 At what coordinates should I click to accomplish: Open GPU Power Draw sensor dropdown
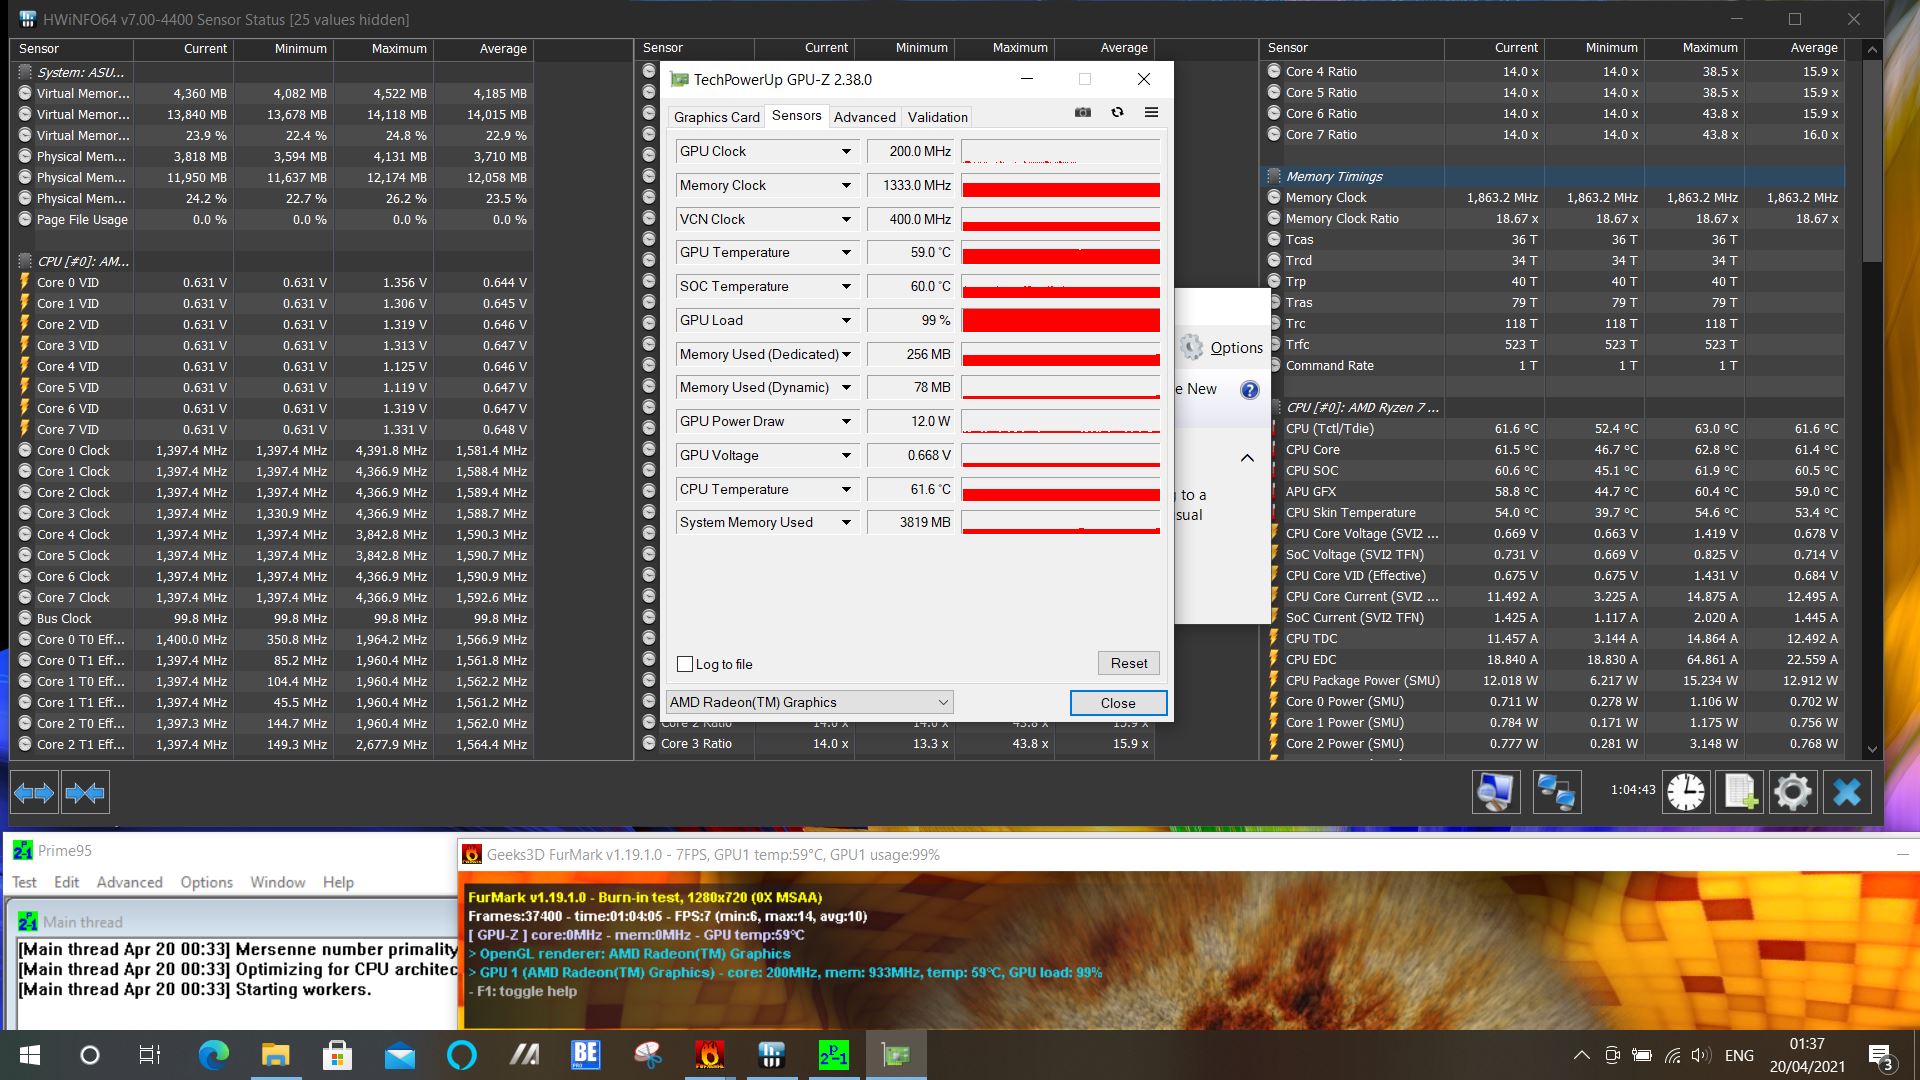click(846, 421)
